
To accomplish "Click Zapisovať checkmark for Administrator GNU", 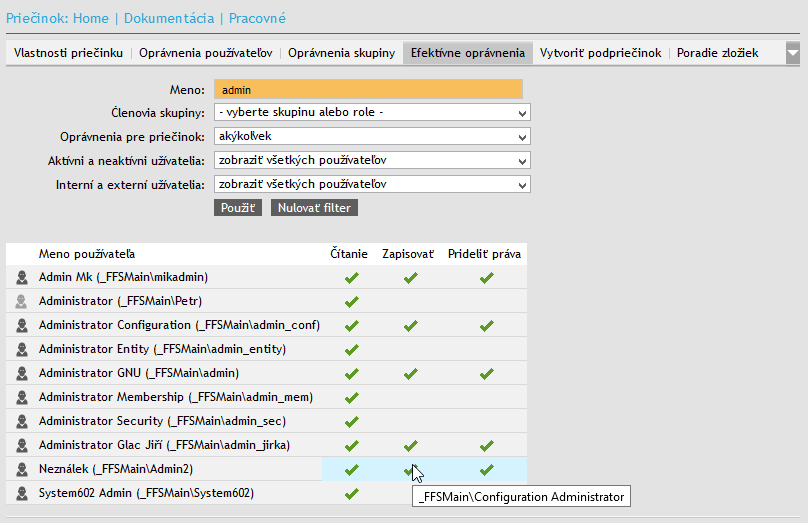I will click(408, 373).
